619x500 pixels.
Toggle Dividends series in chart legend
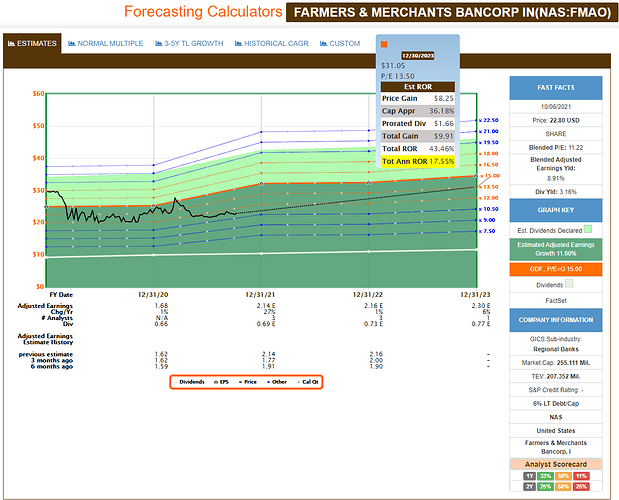click(x=189, y=382)
